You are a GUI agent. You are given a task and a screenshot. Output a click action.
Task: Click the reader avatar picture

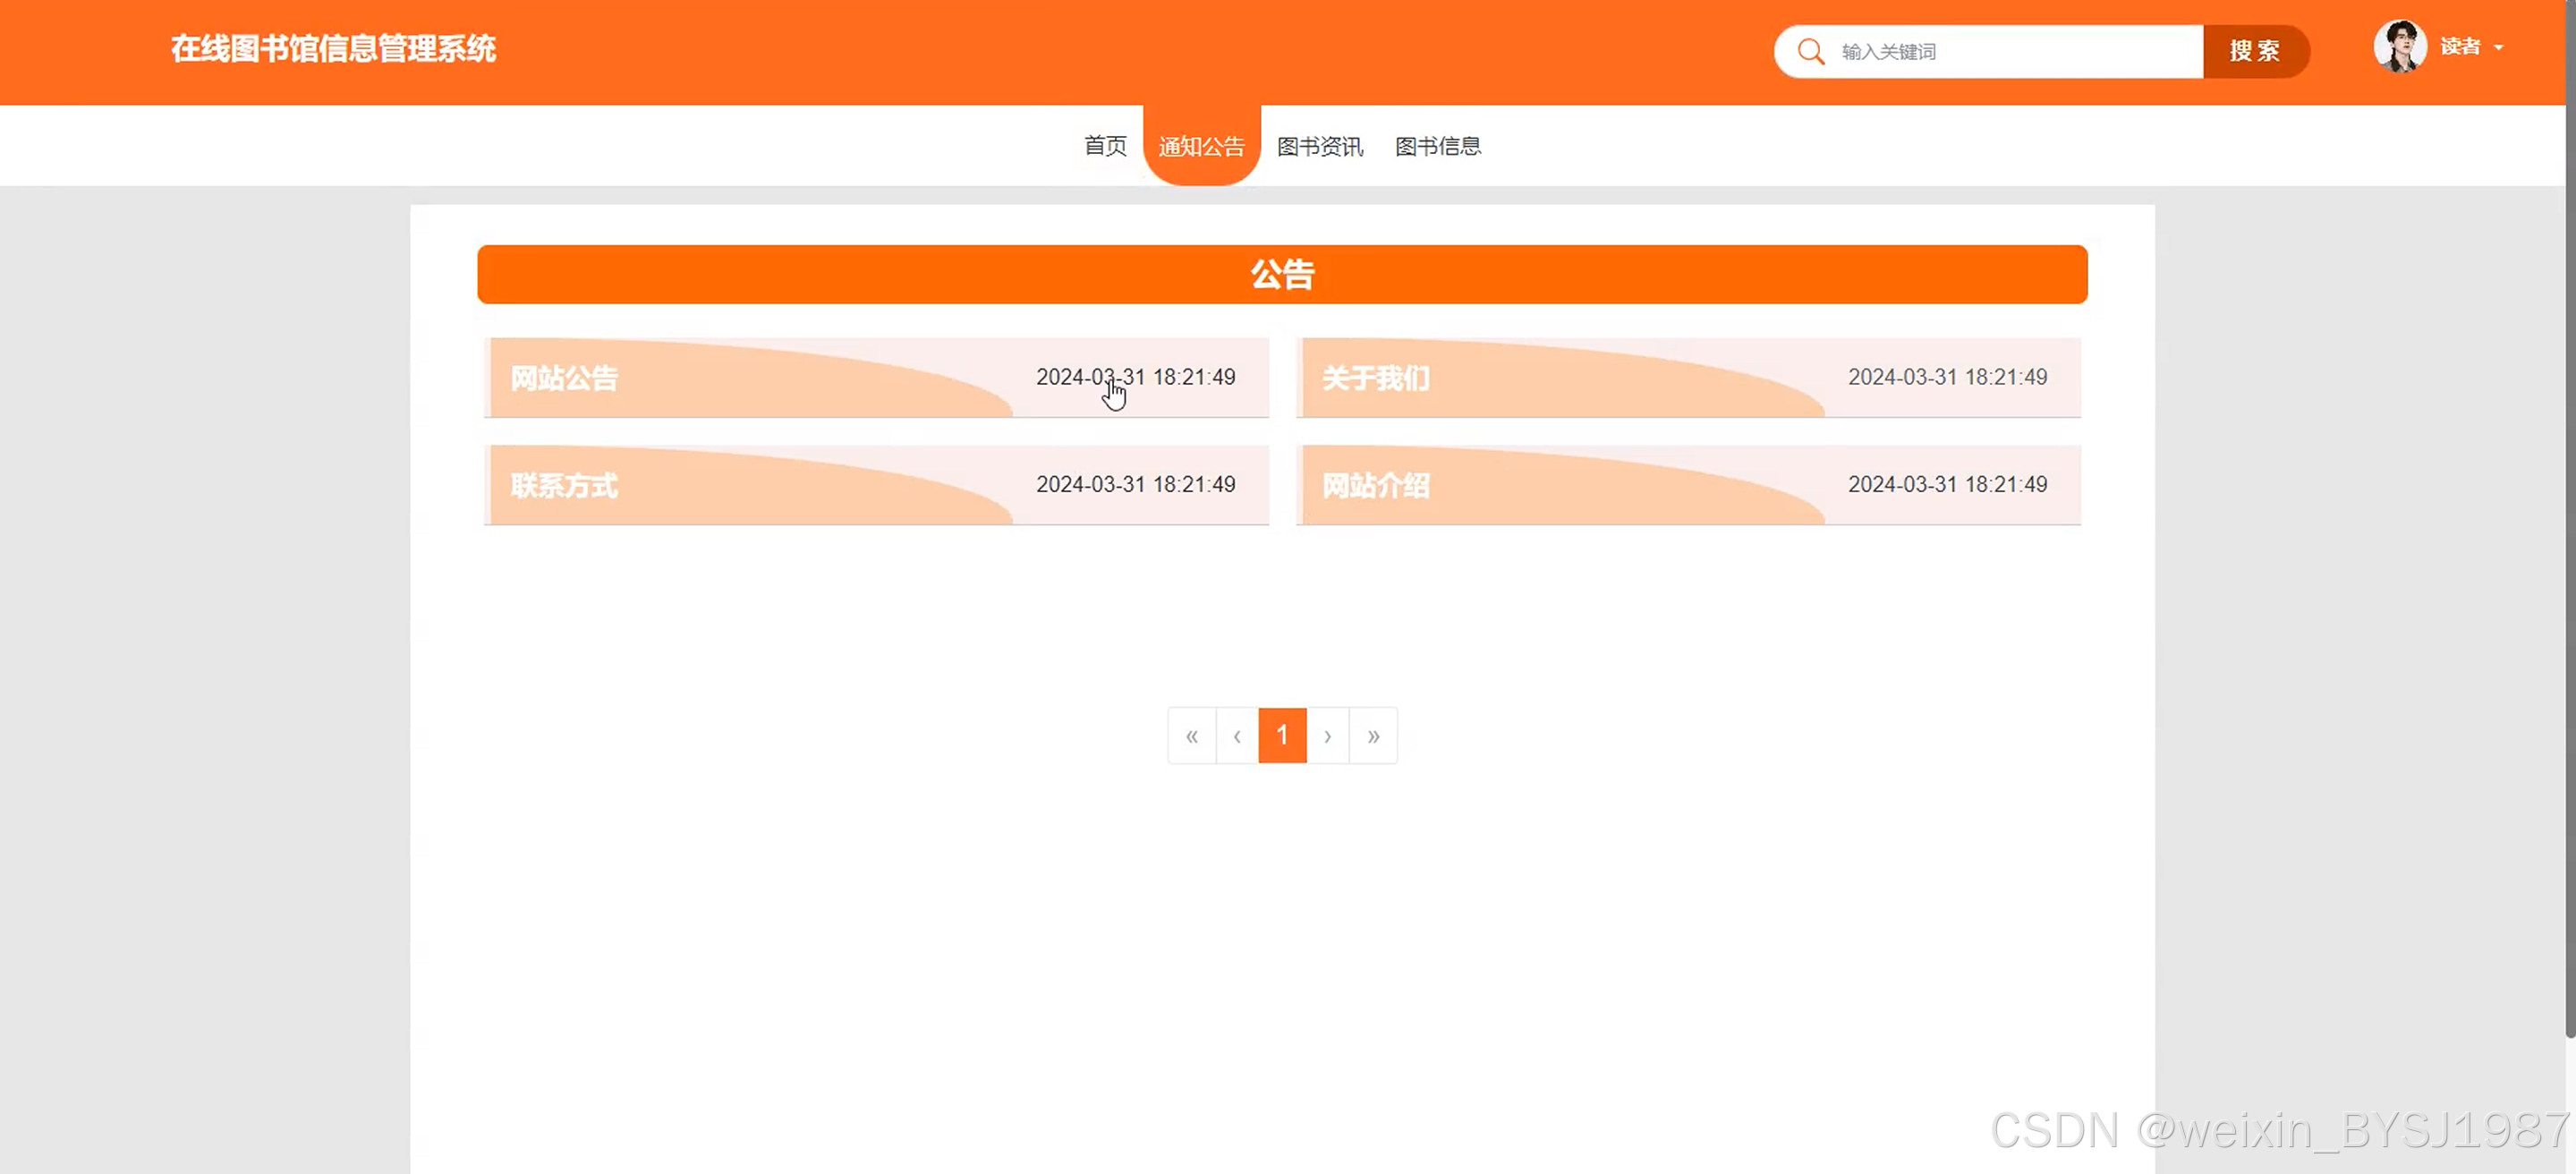pyautogui.click(x=2400, y=47)
